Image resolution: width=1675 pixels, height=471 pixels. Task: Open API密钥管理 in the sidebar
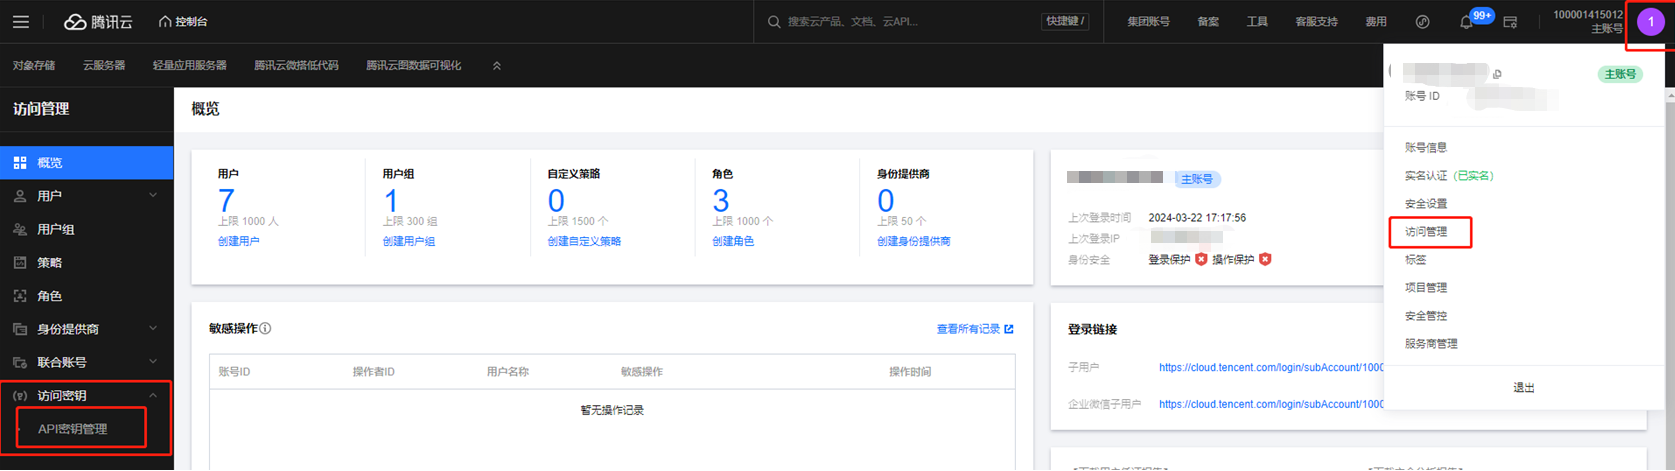pos(73,429)
